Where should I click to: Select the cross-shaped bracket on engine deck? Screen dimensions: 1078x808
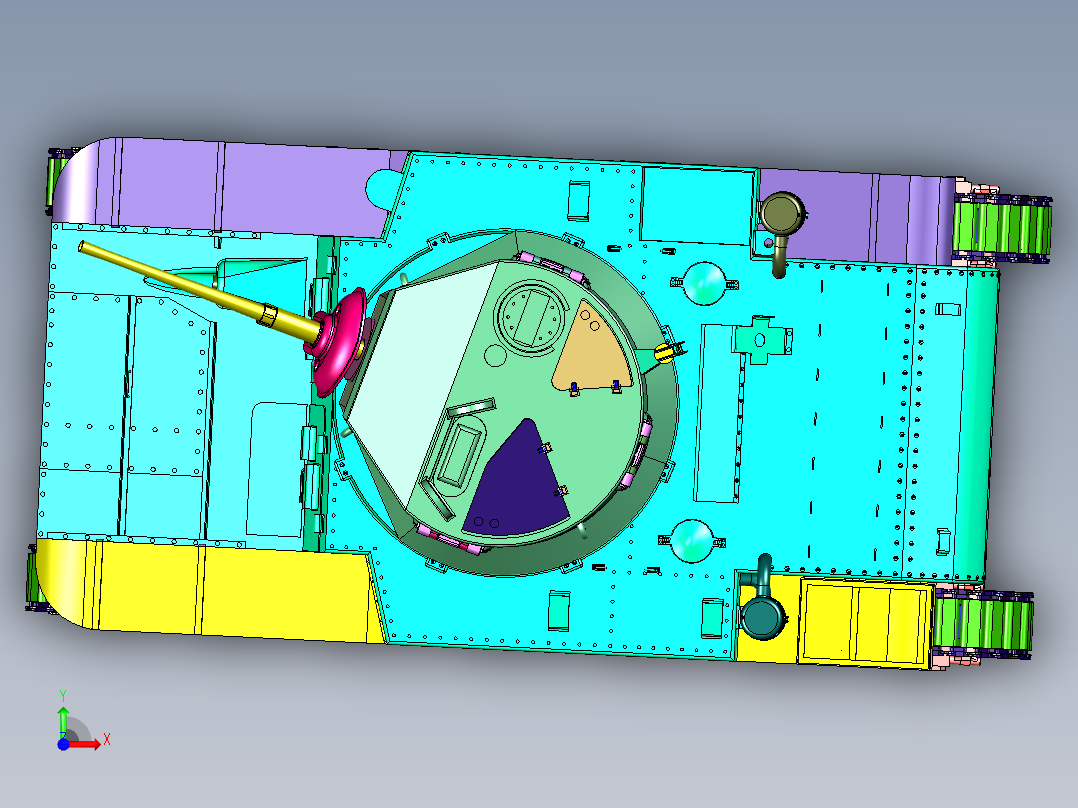(761, 340)
